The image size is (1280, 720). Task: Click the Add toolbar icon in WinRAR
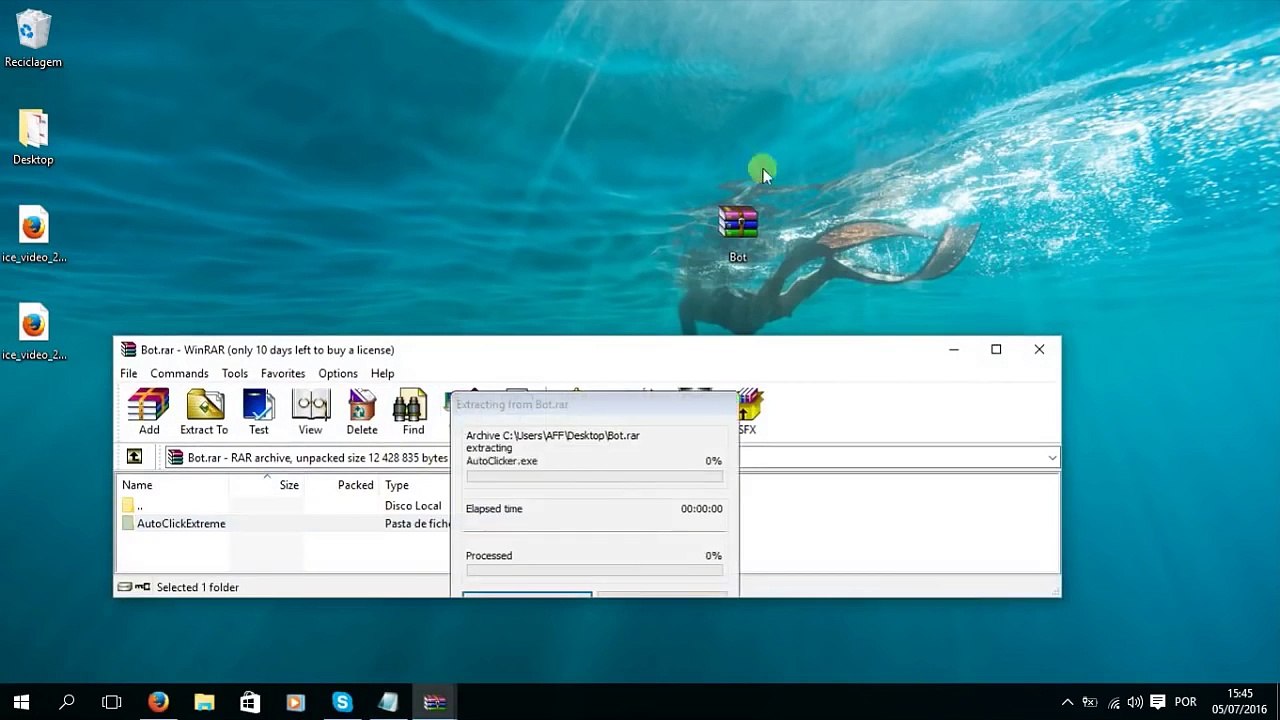click(x=148, y=412)
